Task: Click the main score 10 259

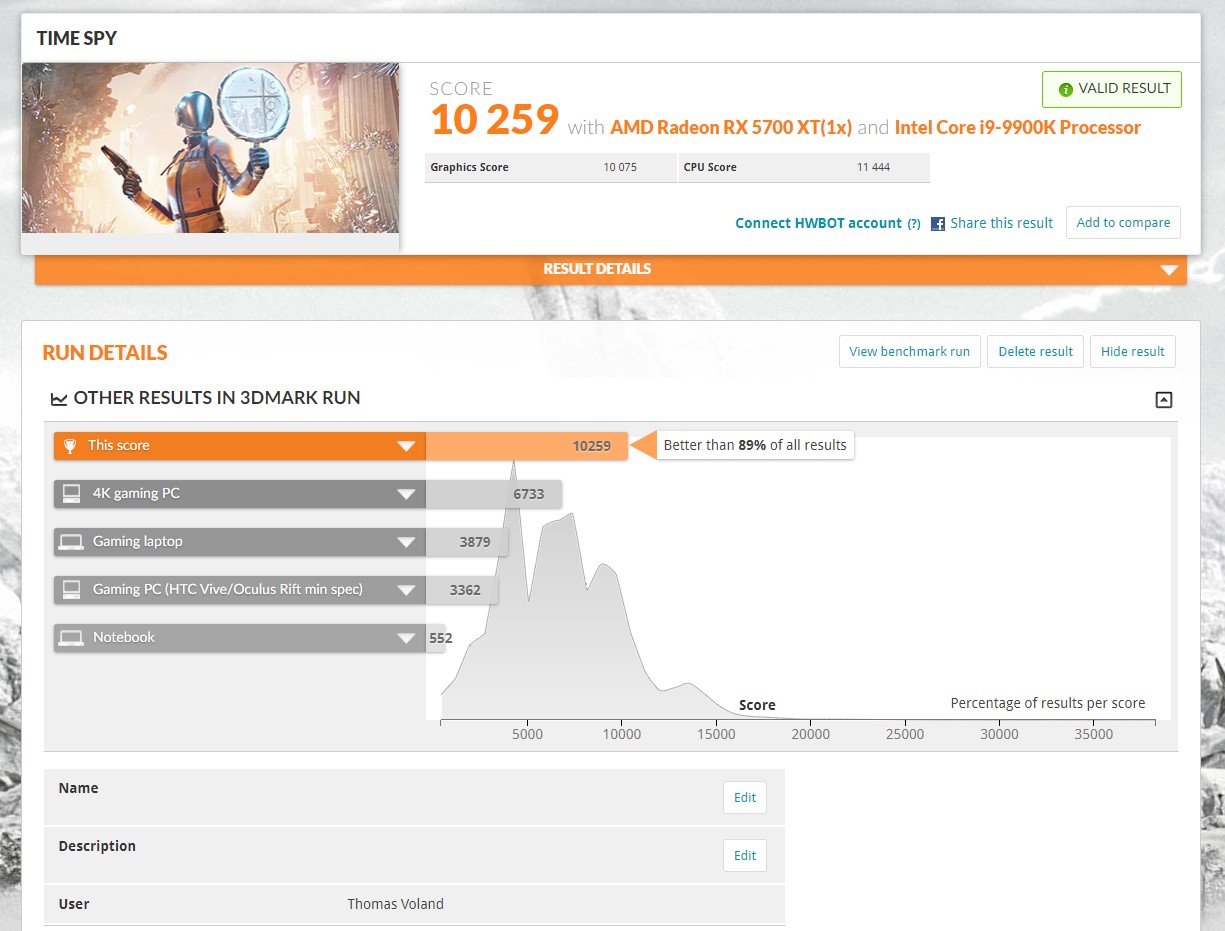Action: tap(494, 120)
